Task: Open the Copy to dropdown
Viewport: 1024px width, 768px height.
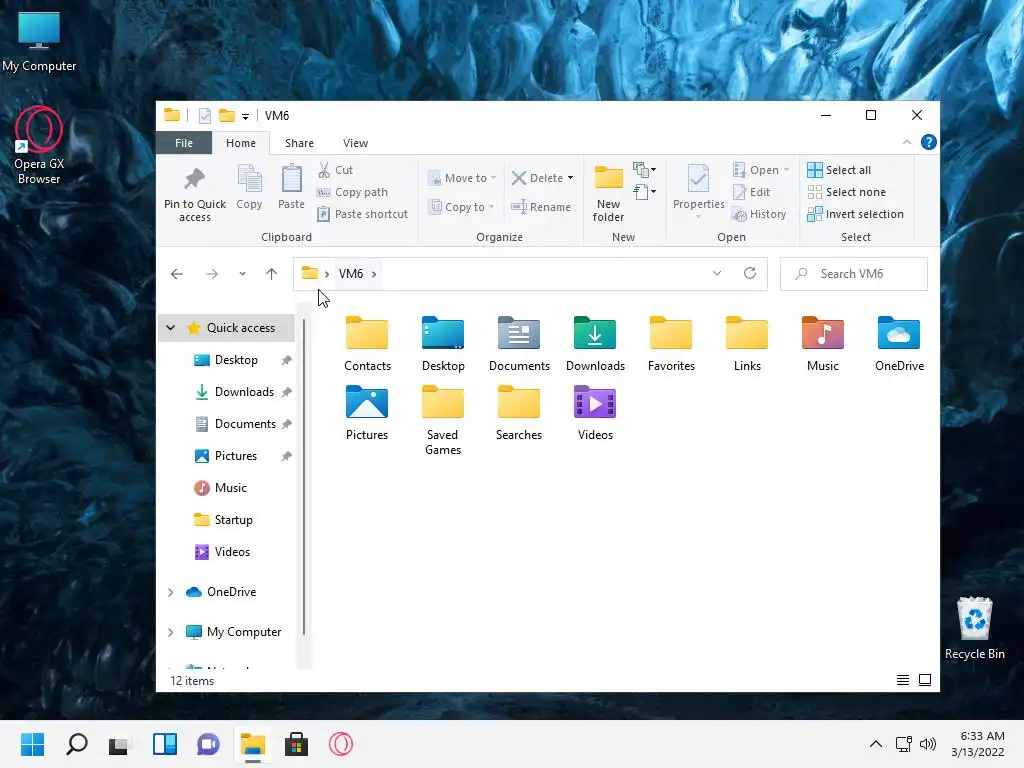Action: [461, 207]
